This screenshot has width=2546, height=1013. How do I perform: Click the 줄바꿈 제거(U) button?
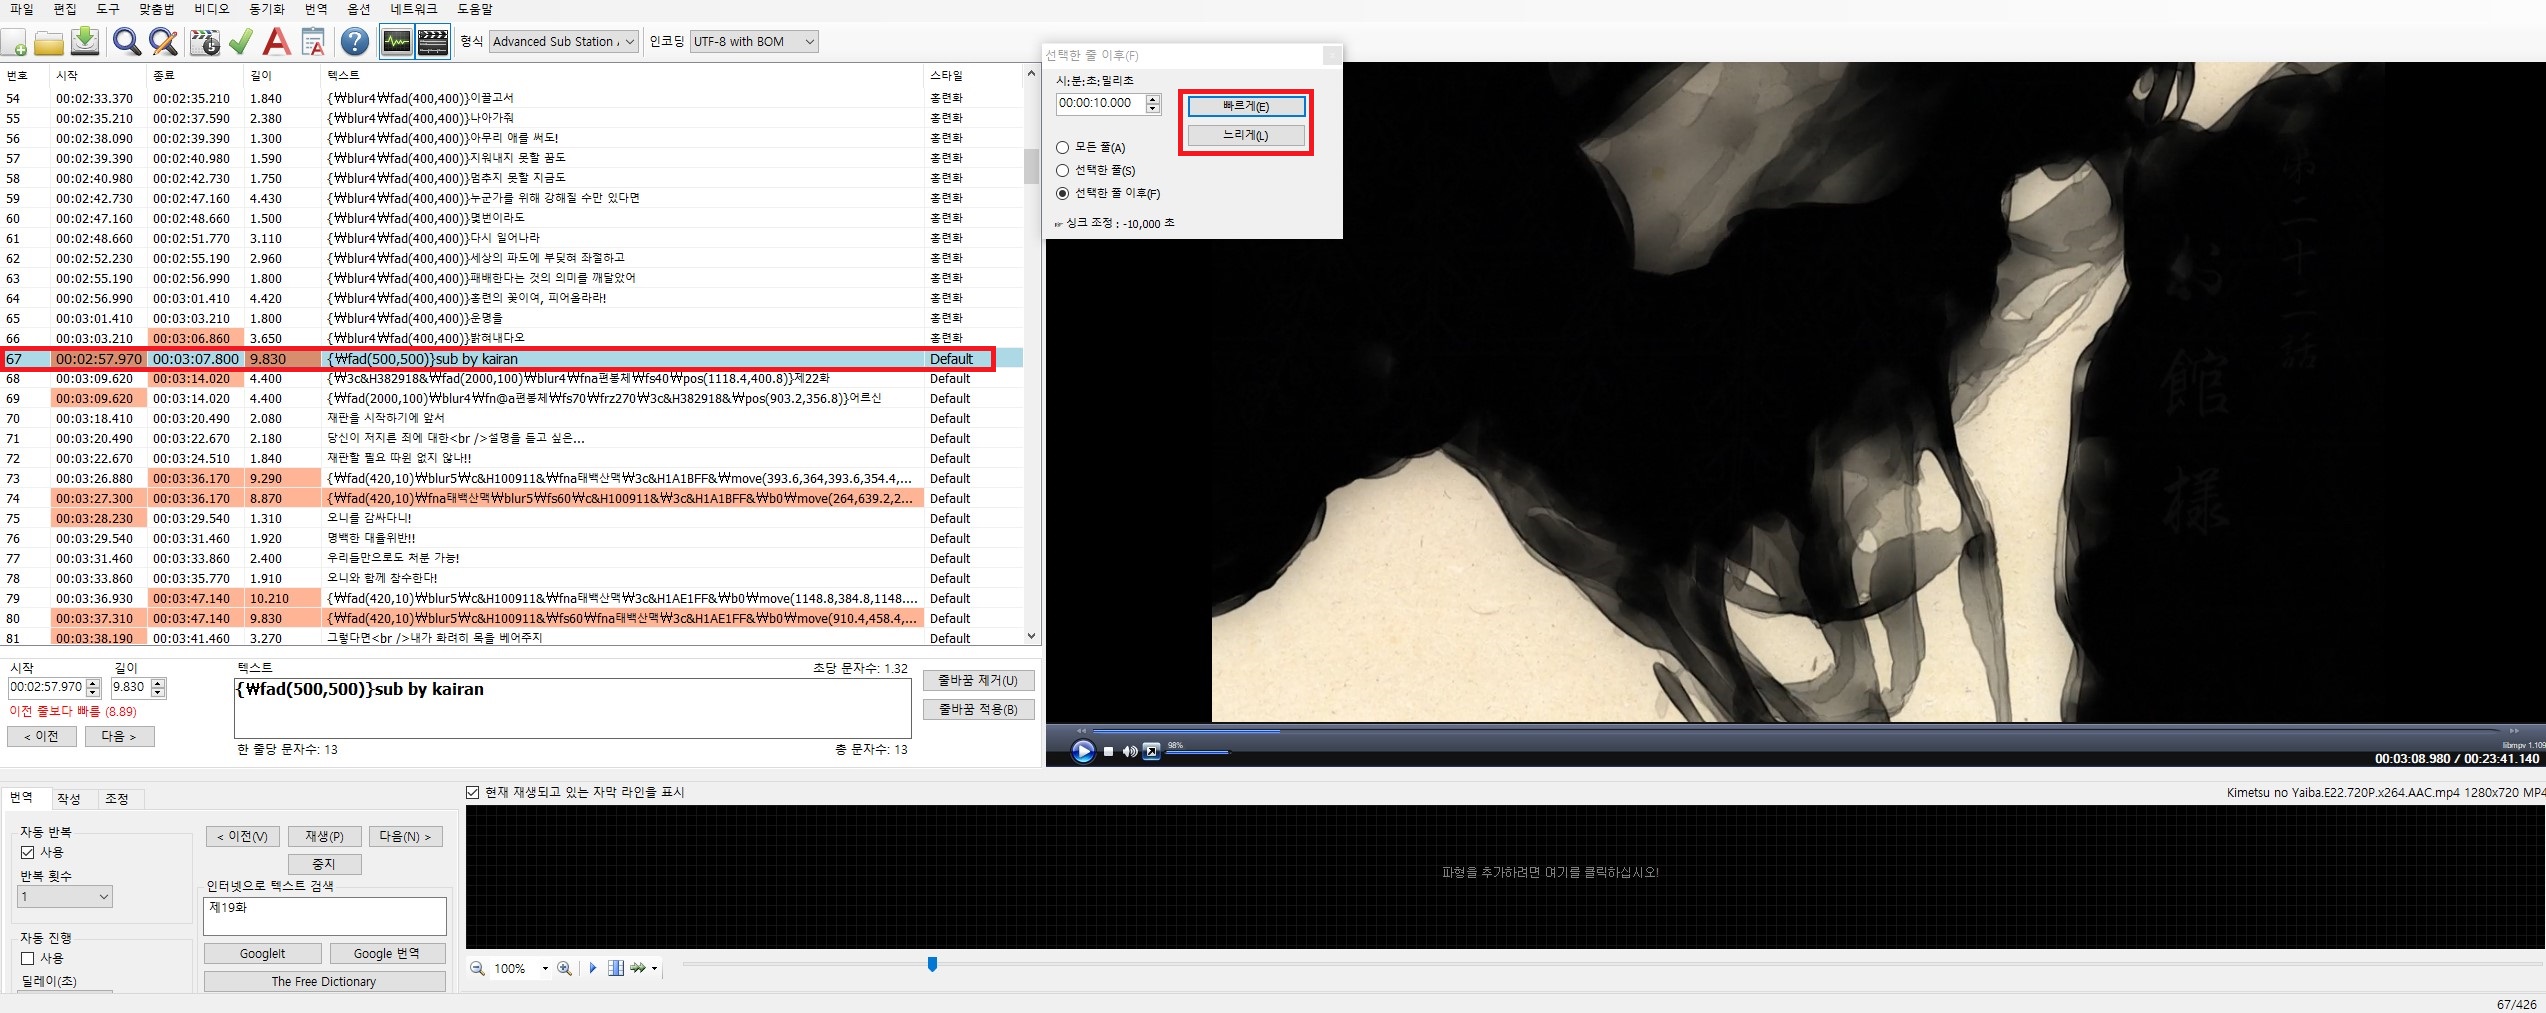click(x=978, y=681)
